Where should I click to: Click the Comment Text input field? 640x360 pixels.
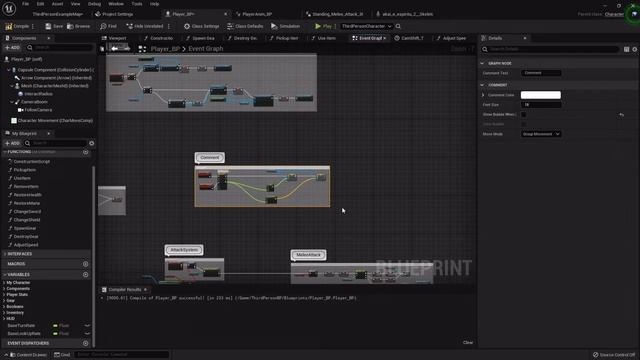[541, 73]
